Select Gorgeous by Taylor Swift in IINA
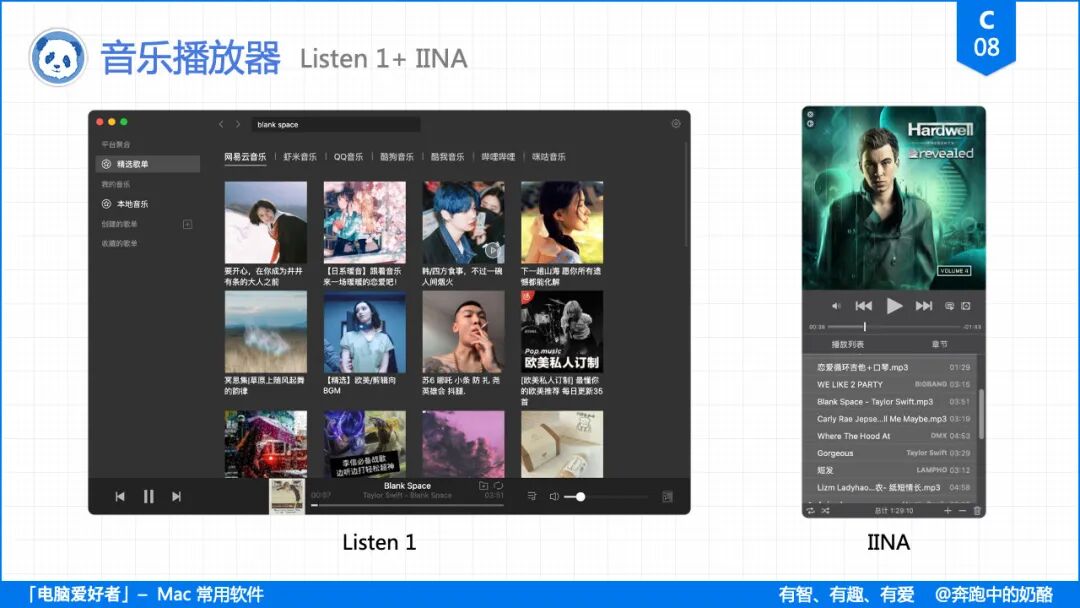The height and width of the screenshot is (608, 1080). click(x=893, y=453)
